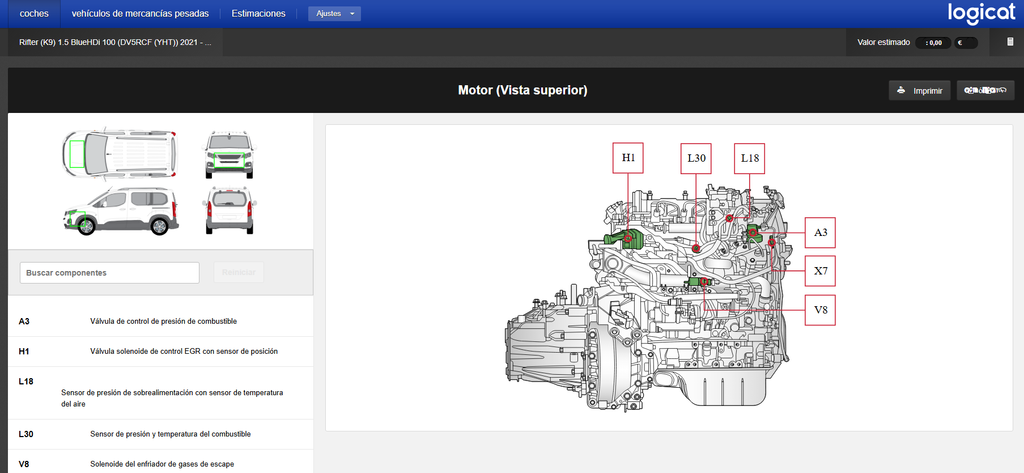Click the red circle marker under the L18 line
The image size is (1024, 473).
pos(729,218)
